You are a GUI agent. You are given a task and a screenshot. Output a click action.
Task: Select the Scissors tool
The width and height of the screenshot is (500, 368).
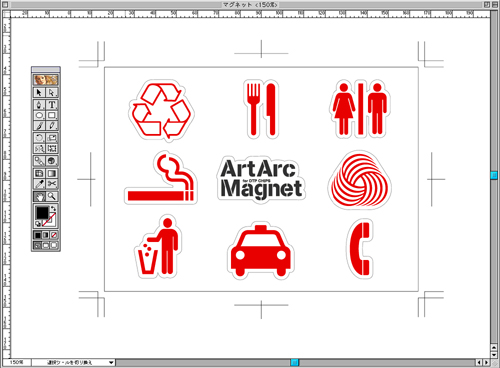click(52, 184)
